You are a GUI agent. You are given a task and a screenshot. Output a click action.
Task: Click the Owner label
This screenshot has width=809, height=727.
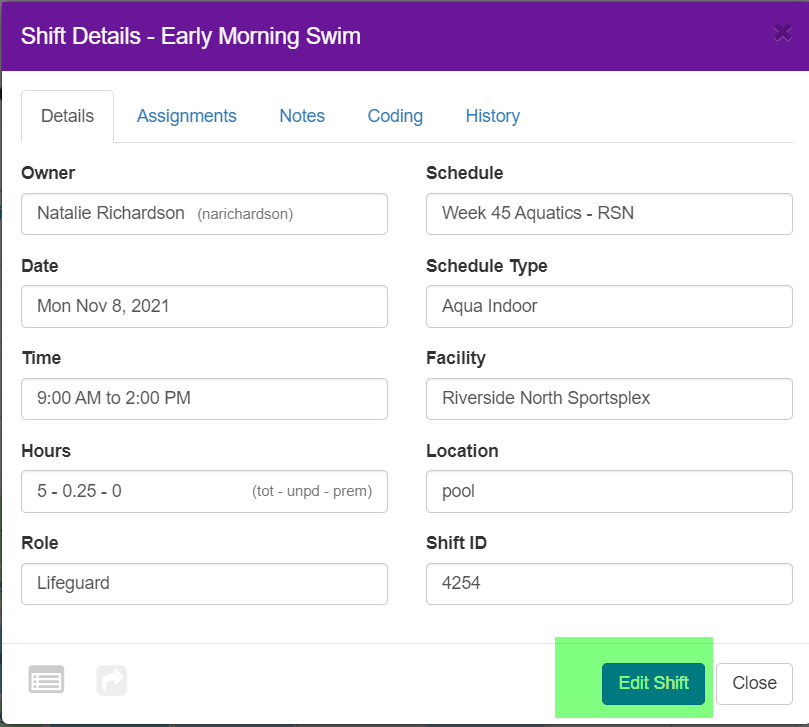coord(48,173)
